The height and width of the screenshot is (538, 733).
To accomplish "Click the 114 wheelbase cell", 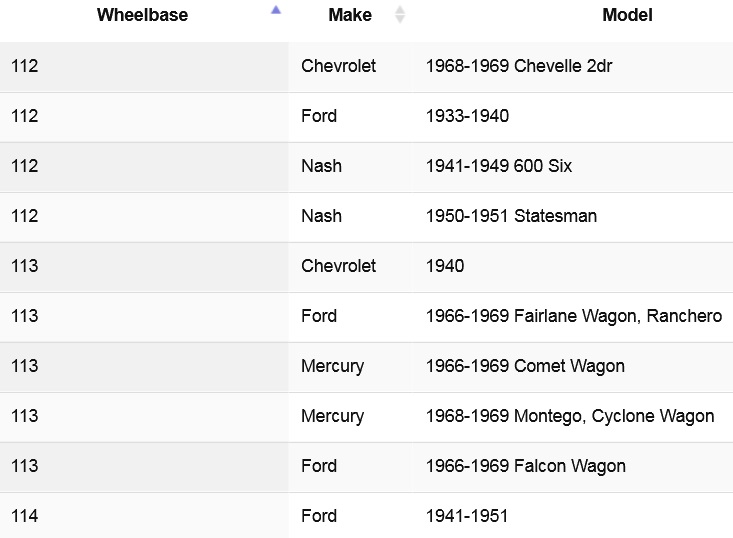I will 144,516.
